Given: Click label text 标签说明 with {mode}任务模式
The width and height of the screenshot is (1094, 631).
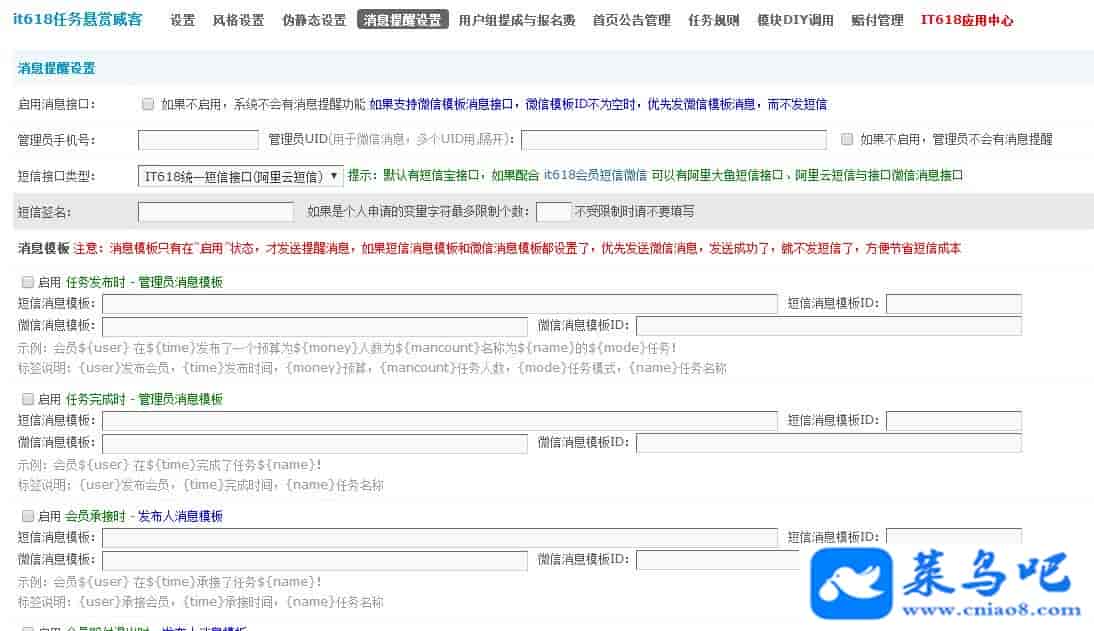Looking at the screenshot, I should (372, 368).
